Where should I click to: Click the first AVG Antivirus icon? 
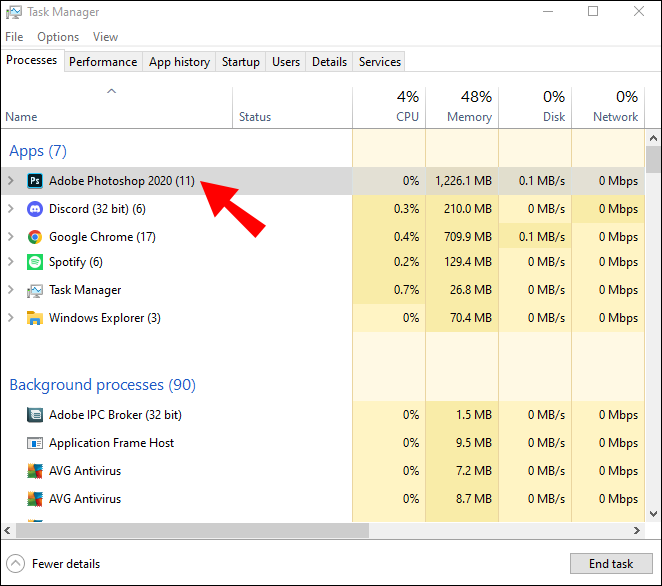[34, 471]
